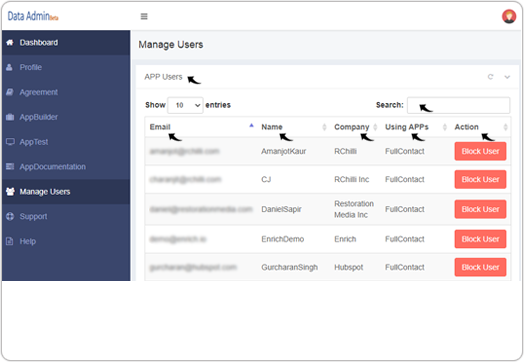Navigate to AppDocumentation
Screen dimensions: 524x362
click(66, 166)
